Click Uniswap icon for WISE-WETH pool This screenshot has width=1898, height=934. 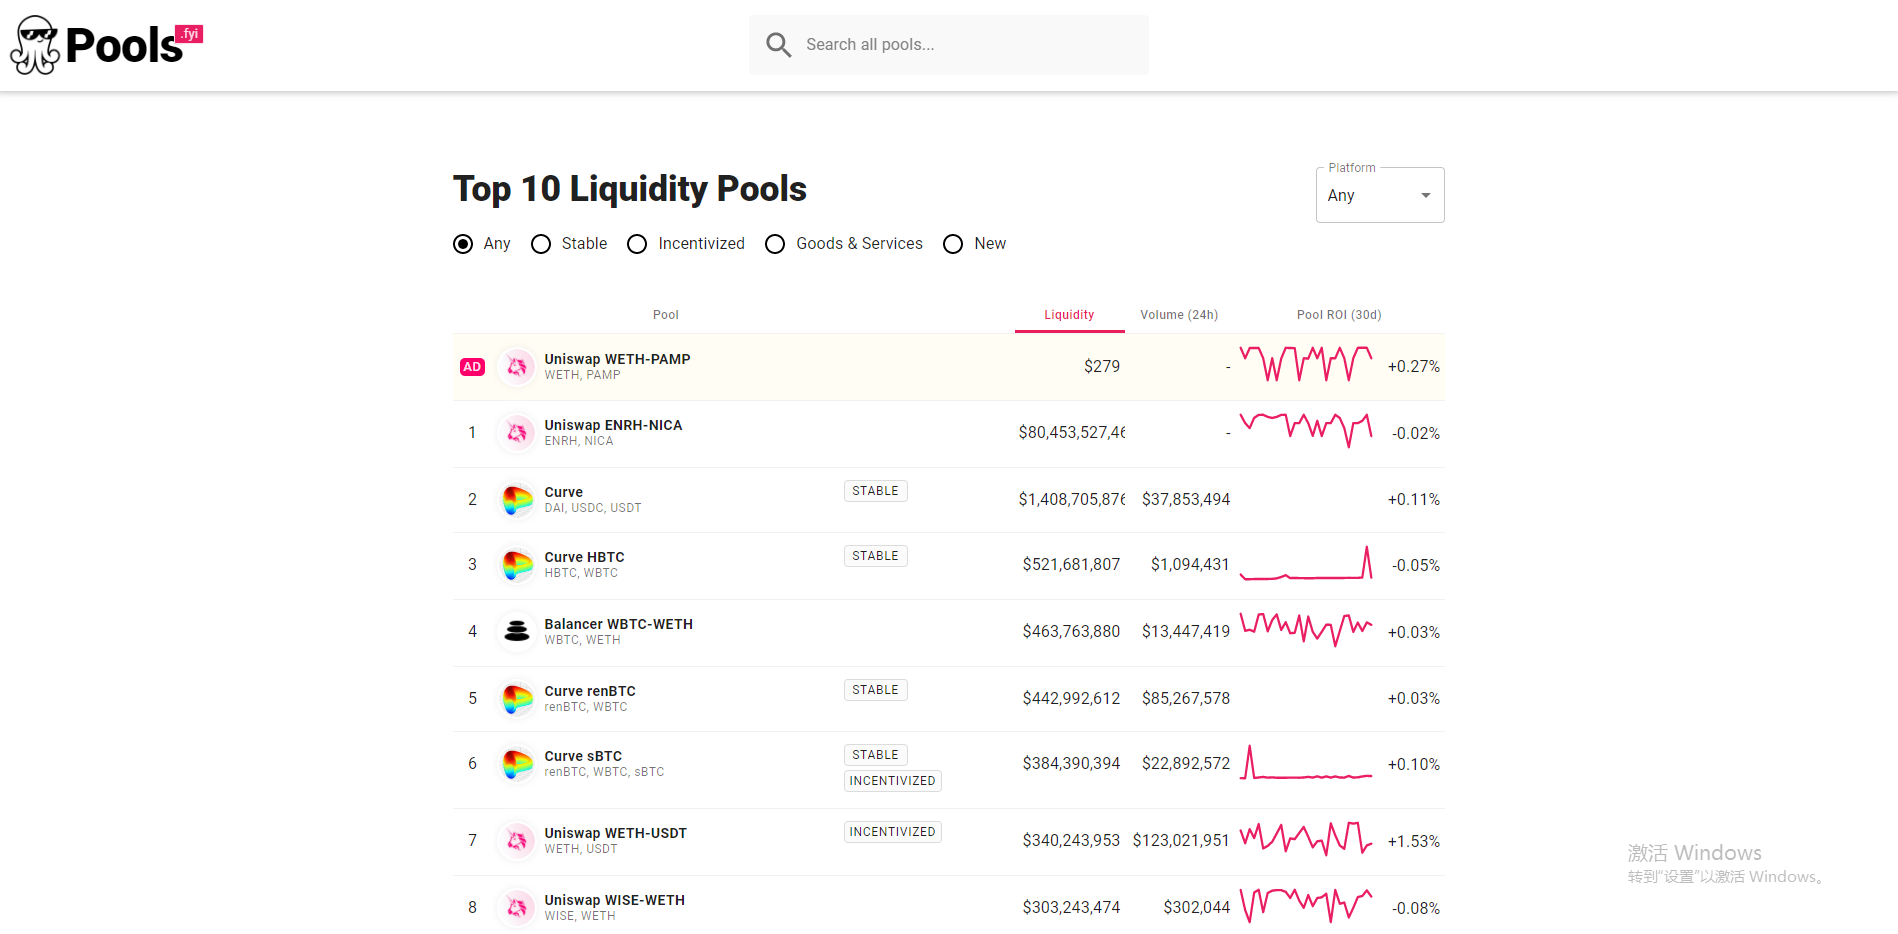[516, 907]
